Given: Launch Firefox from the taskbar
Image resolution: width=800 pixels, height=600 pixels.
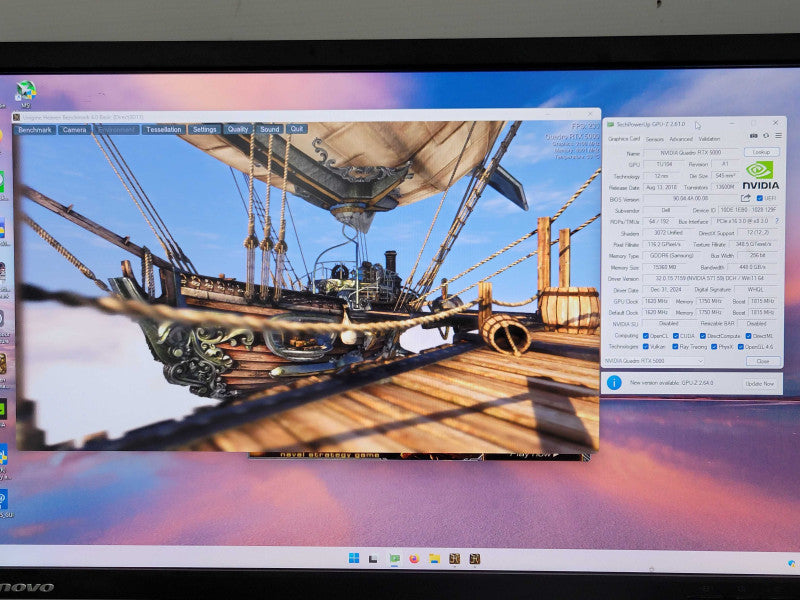Looking at the screenshot, I should click(414, 559).
